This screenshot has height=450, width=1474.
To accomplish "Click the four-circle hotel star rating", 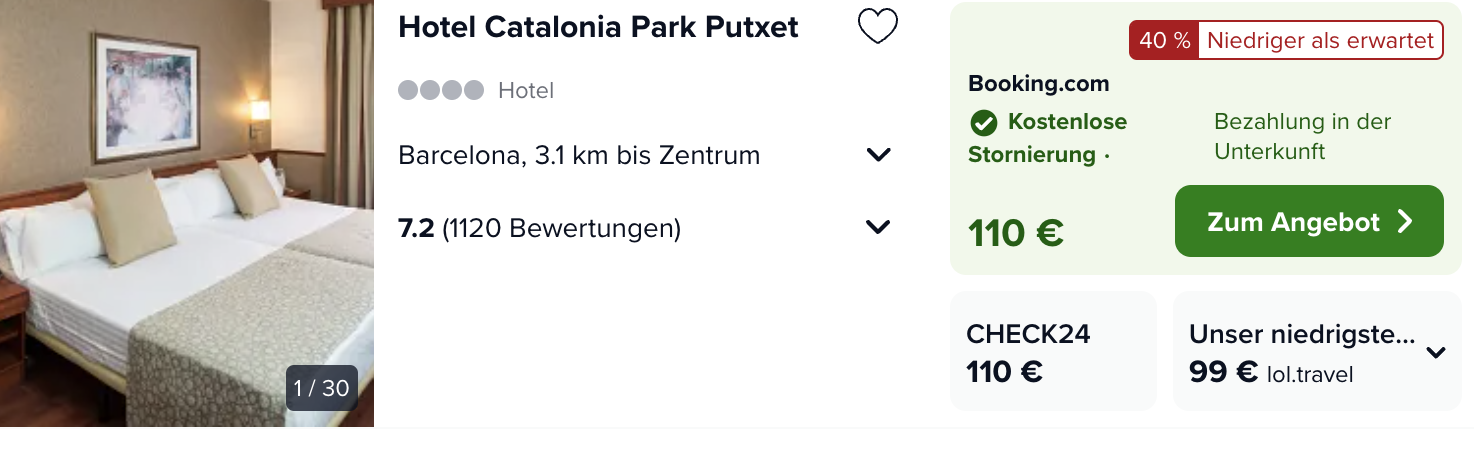I will tap(441, 91).
